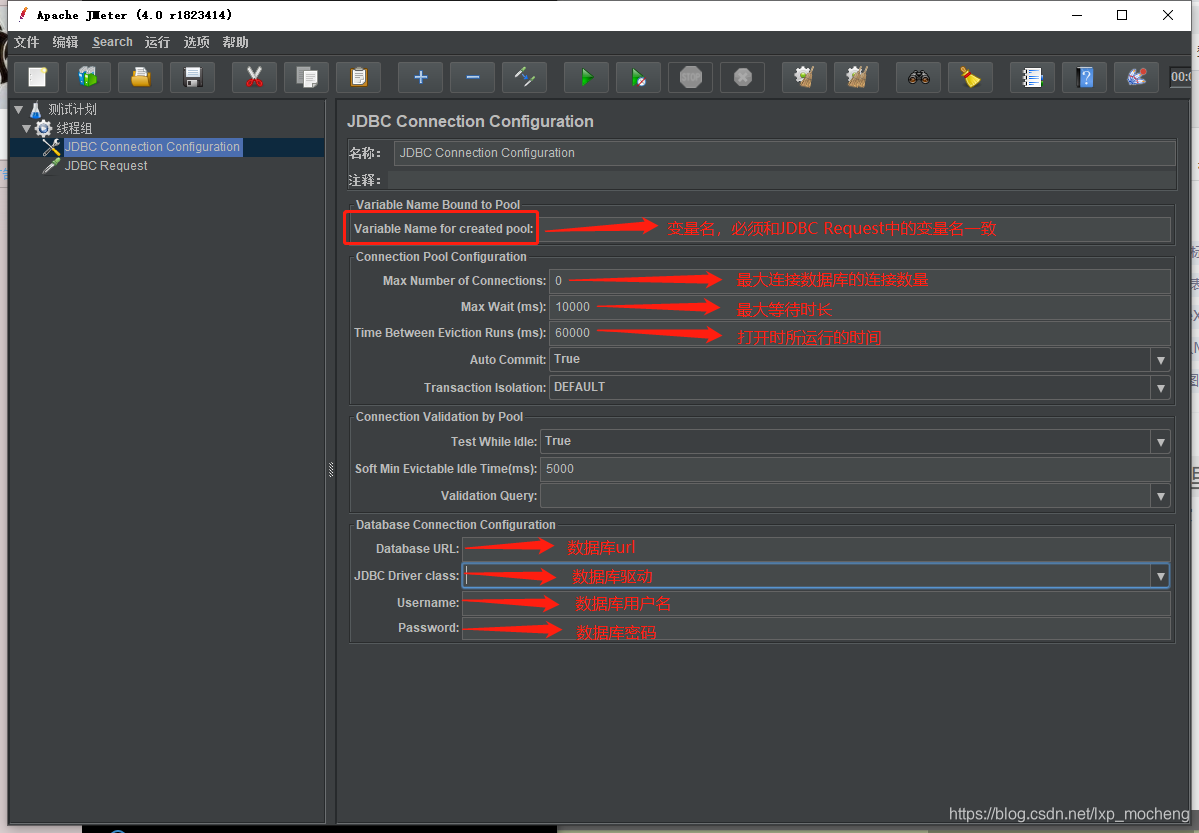
Task: Click the Max Wait (ms) field
Action: [x=859, y=307]
